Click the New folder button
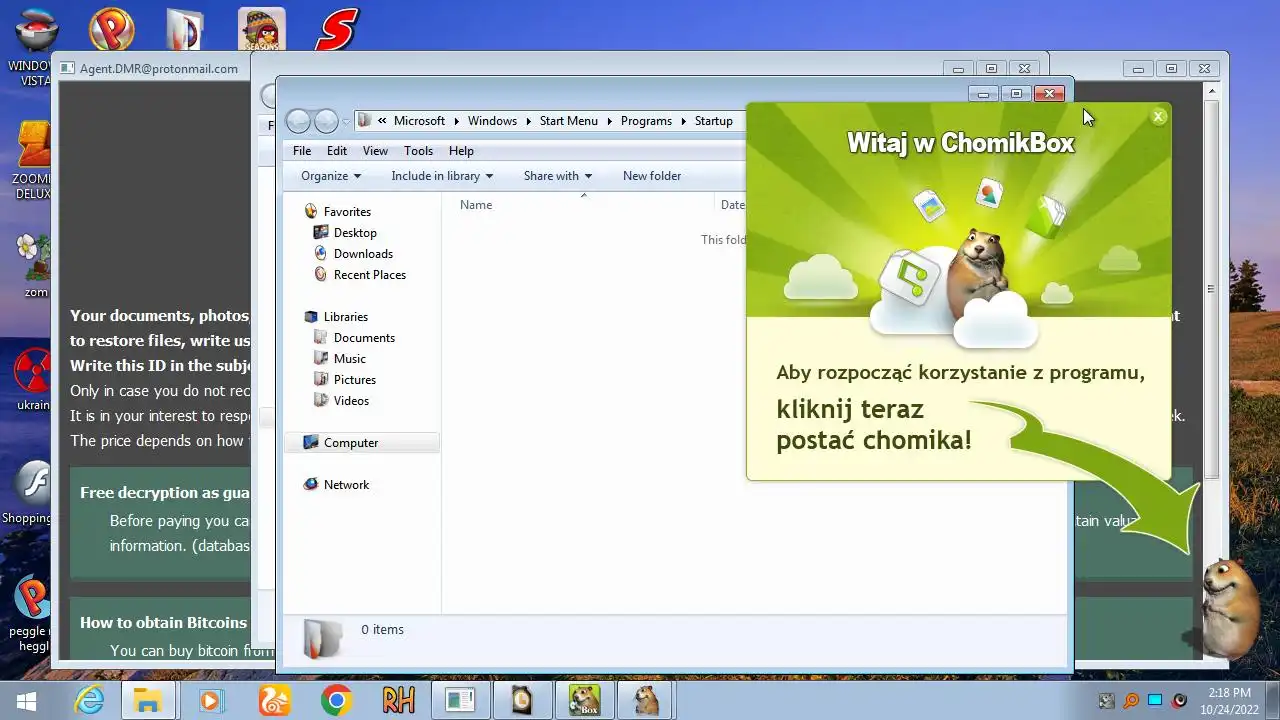 pos(652,176)
